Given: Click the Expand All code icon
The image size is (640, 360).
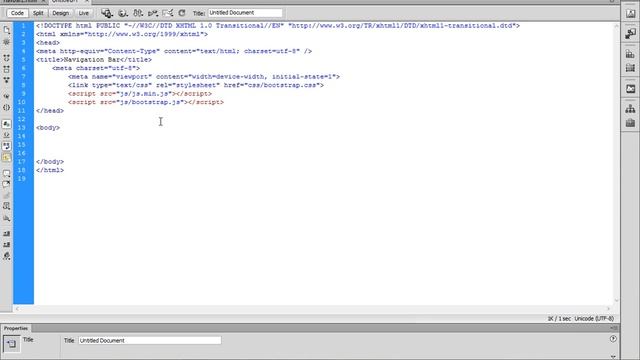Looking at the screenshot, I should point(7,80).
